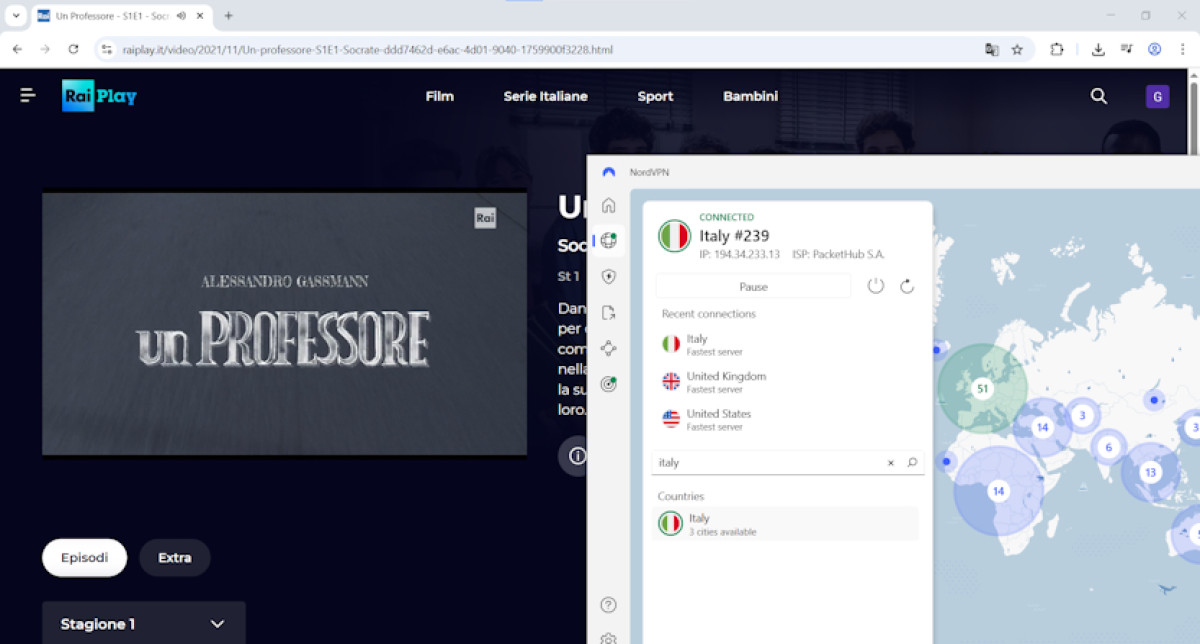Open NordVPN settings gear icon
Image resolution: width=1200 pixels, height=644 pixels.
pos(608,638)
